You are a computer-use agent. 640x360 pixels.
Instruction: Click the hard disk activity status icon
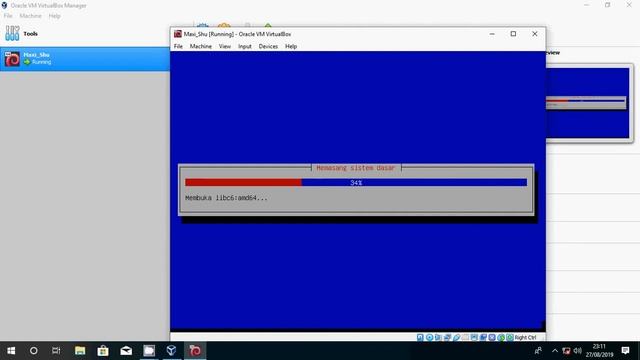[x=420, y=338]
